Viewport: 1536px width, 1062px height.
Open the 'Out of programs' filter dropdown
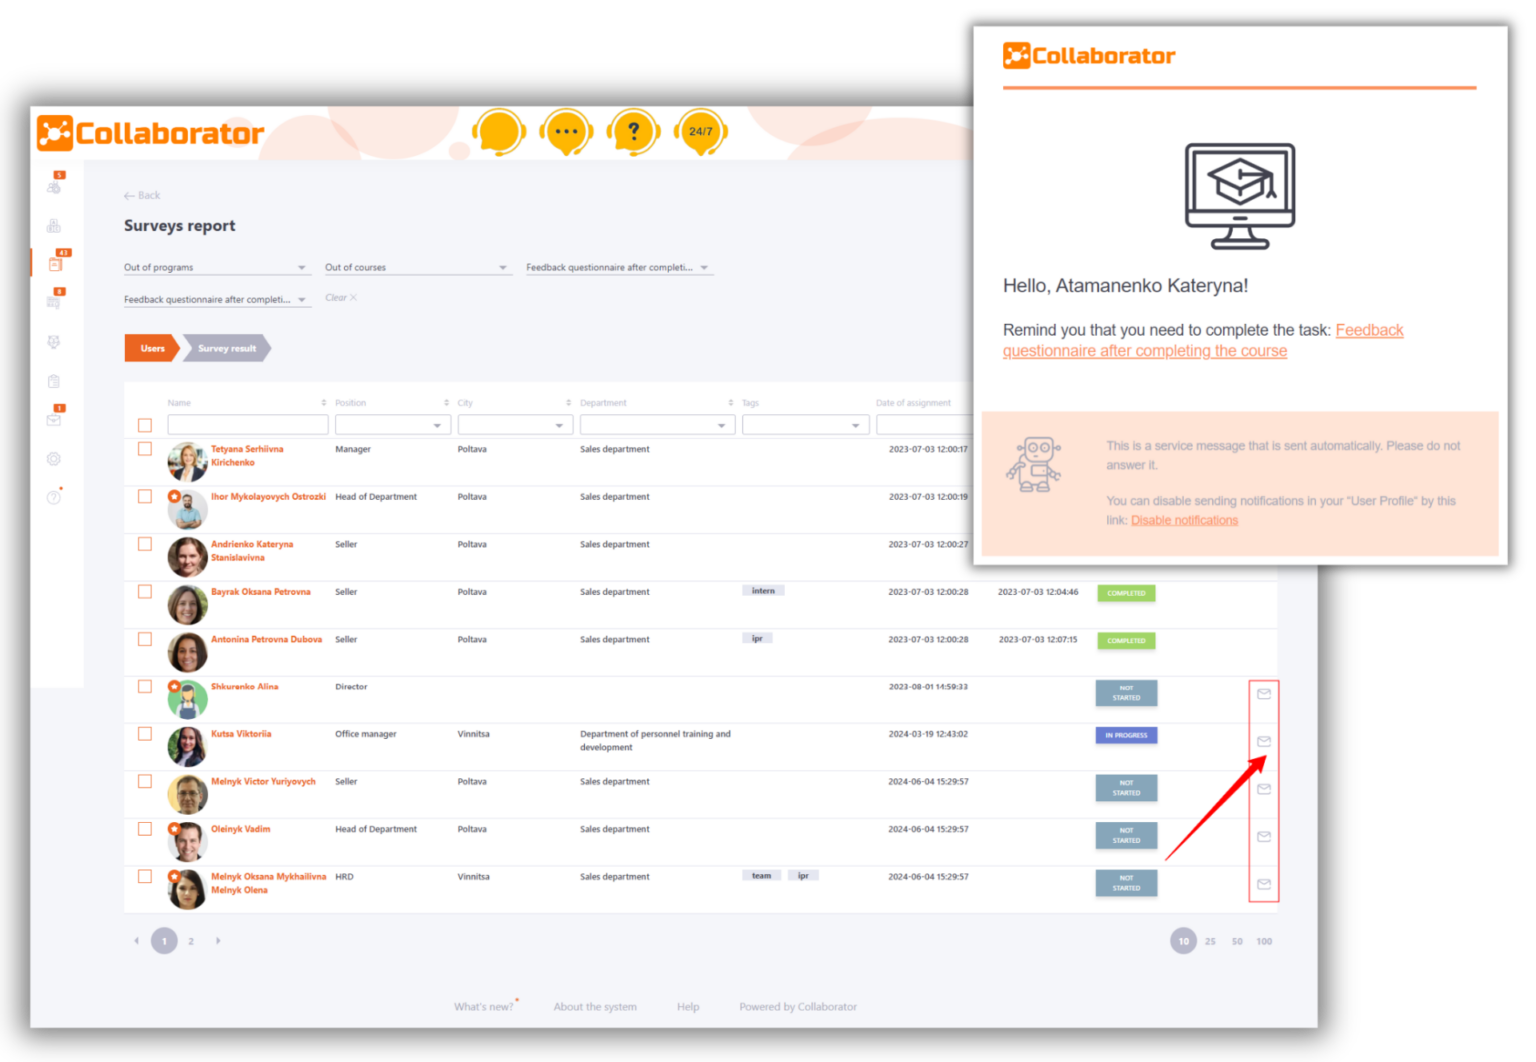click(x=216, y=267)
